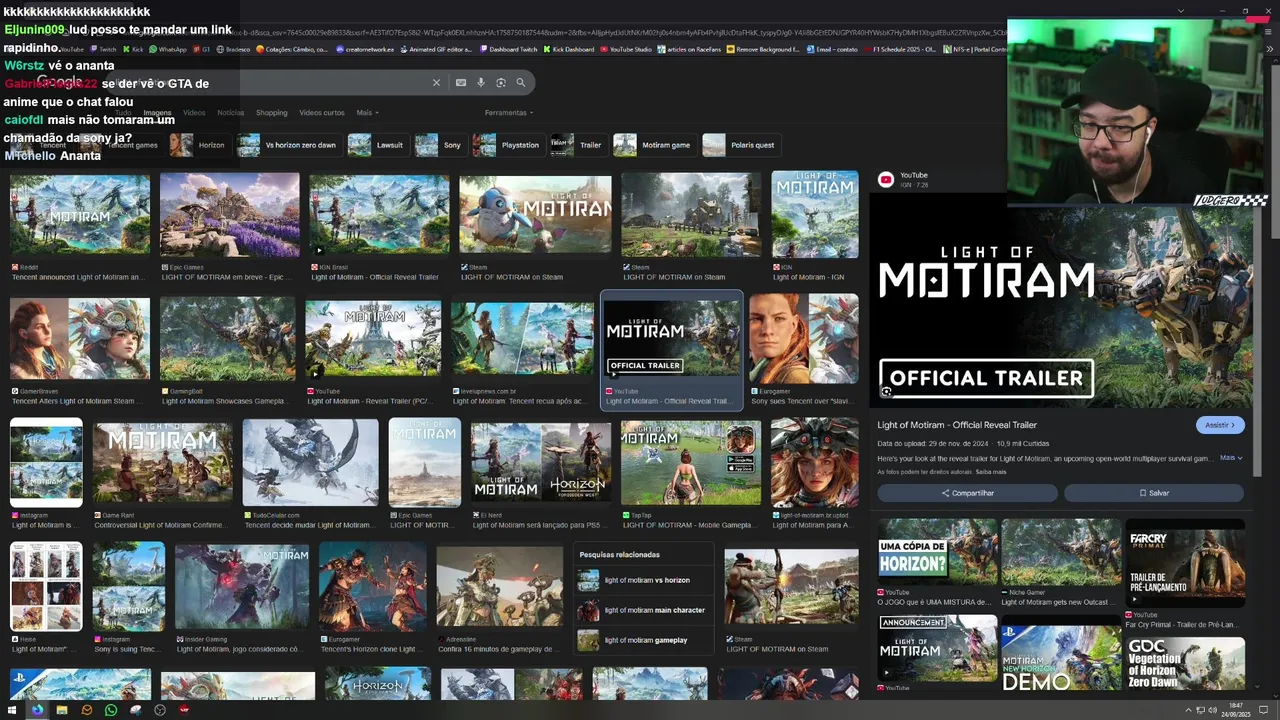
Task: Open the volume icon in system tray
Action: click(1213, 710)
